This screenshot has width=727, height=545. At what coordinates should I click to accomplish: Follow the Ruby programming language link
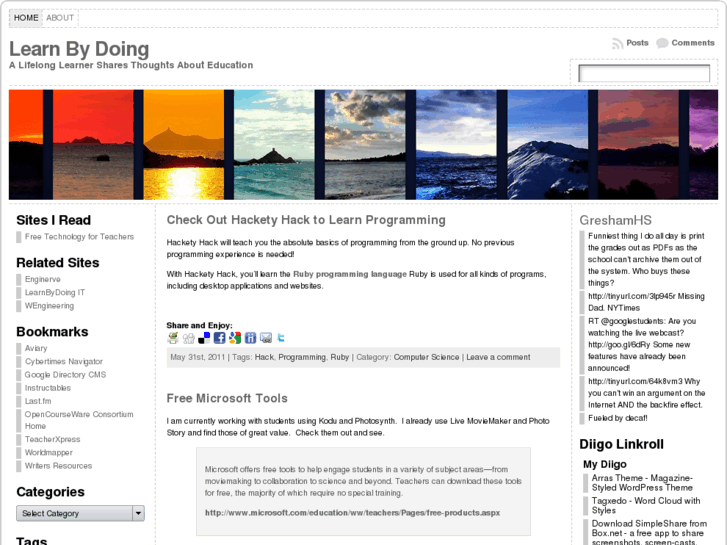(x=350, y=274)
